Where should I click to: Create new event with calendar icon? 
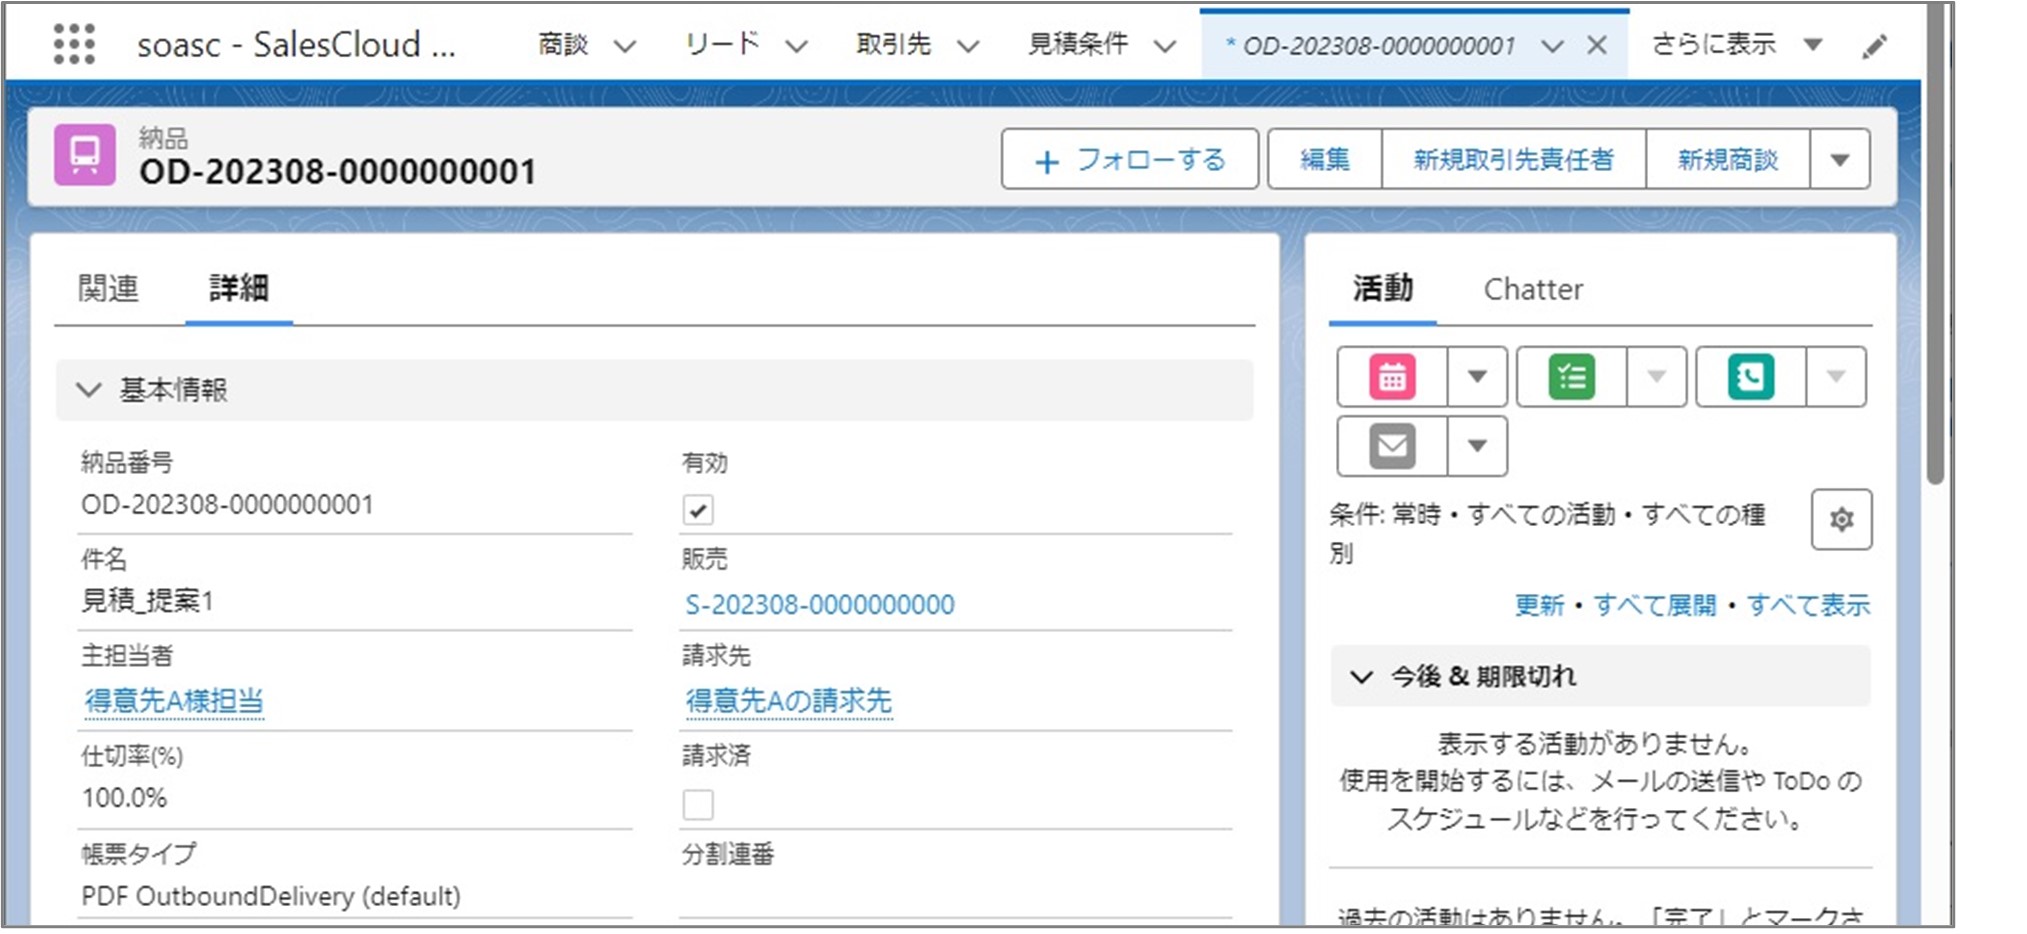(x=1392, y=377)
